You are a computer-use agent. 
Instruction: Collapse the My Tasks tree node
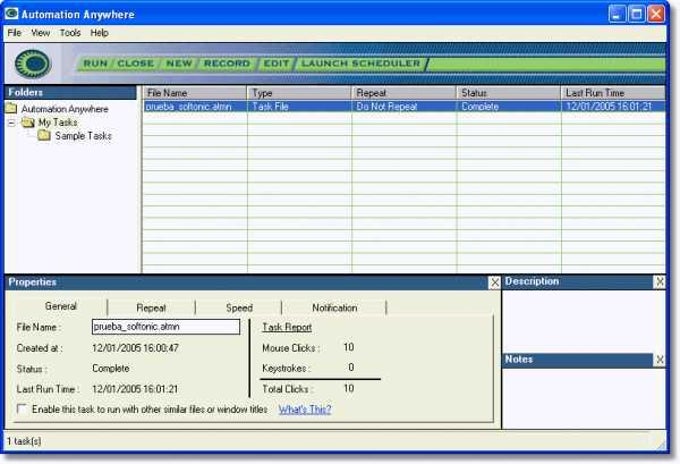[12, 123]
